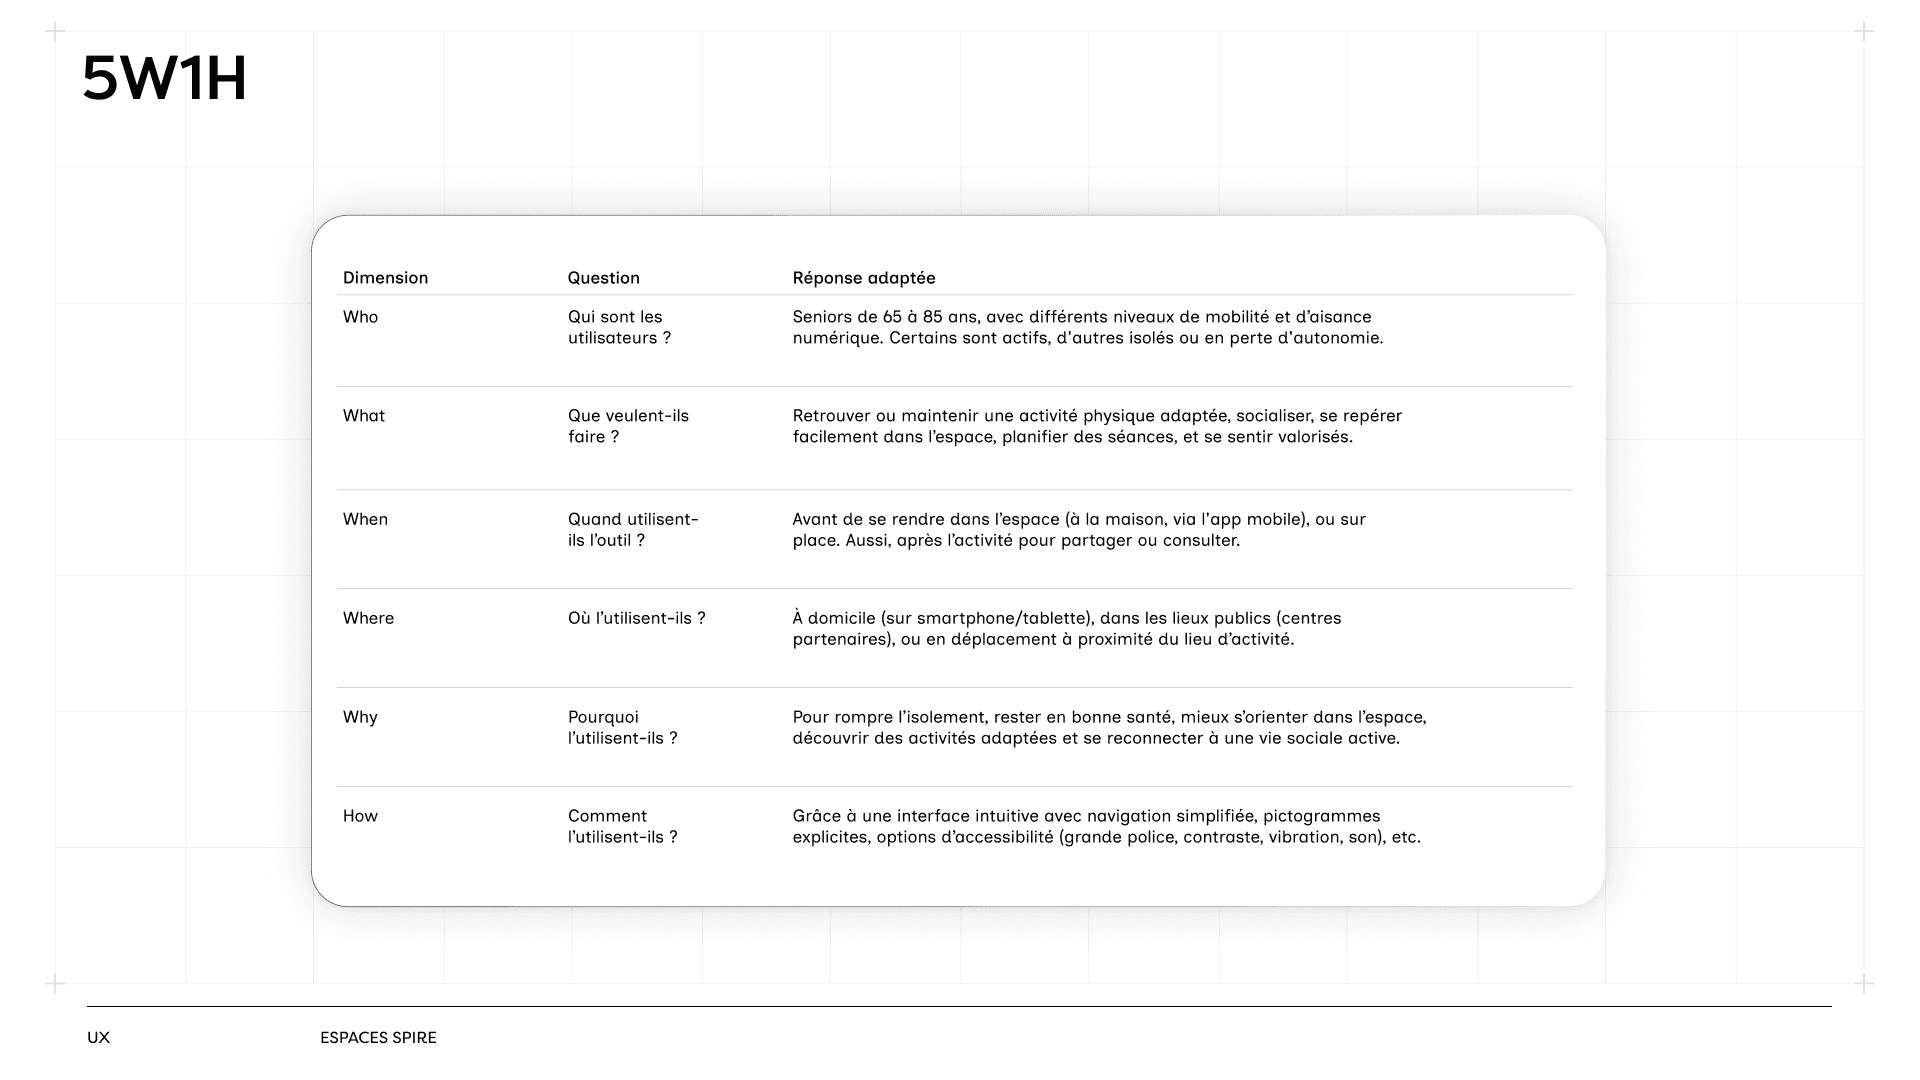The image size is (1920, 1080).
Task: Select question 'Que veulent-ils faire ?'
Action: 628,426
